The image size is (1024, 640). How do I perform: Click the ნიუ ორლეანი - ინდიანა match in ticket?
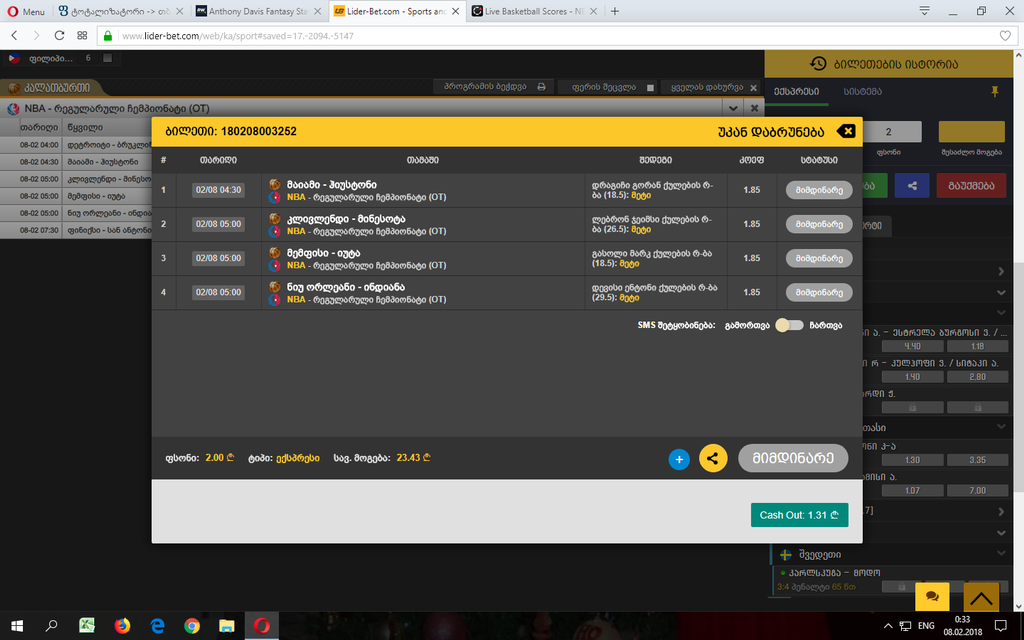pyautogui.click(x=346, y=287)
